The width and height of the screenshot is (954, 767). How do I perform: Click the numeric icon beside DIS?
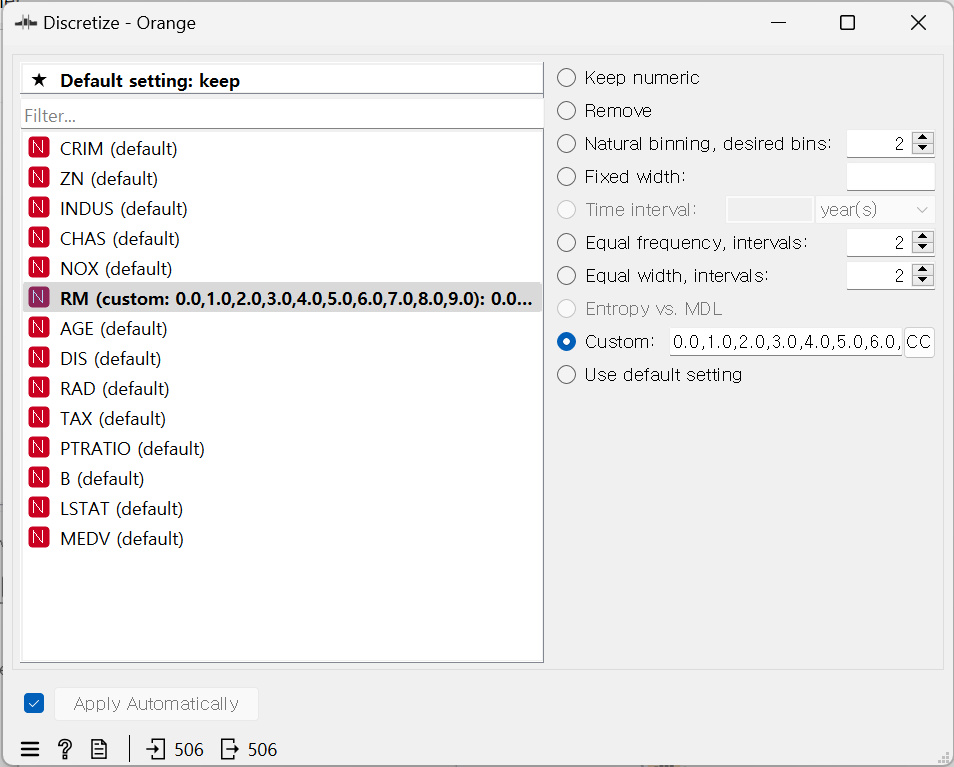(39, 358)
